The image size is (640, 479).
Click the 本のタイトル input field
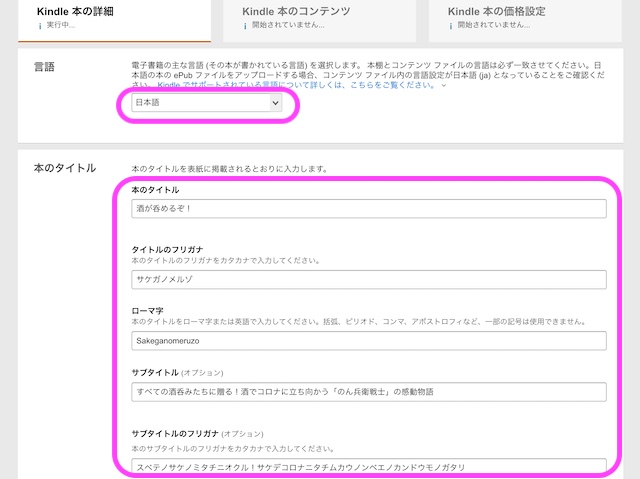[369, 209]
